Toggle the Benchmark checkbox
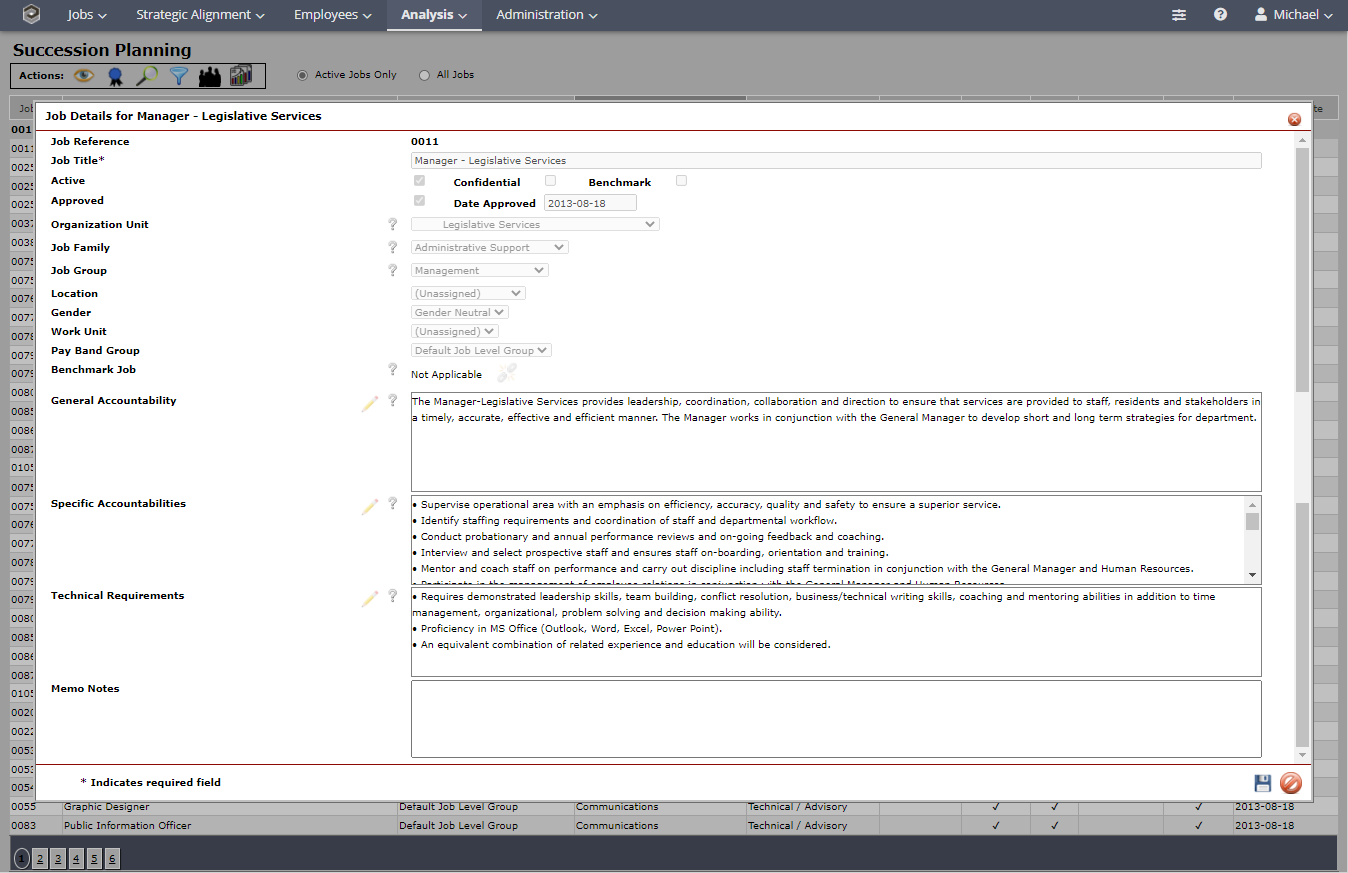This screenshot has width=1348, height=873. 681,181
